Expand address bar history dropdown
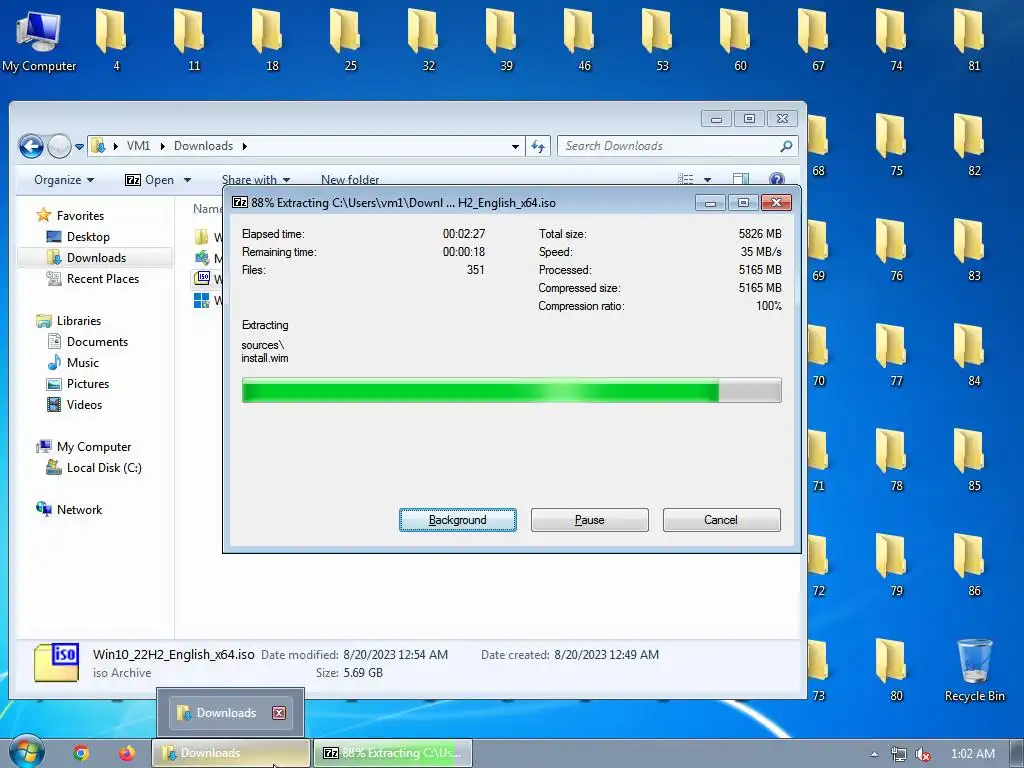This screenshot has width=1024, height=768. pos(515,146)
